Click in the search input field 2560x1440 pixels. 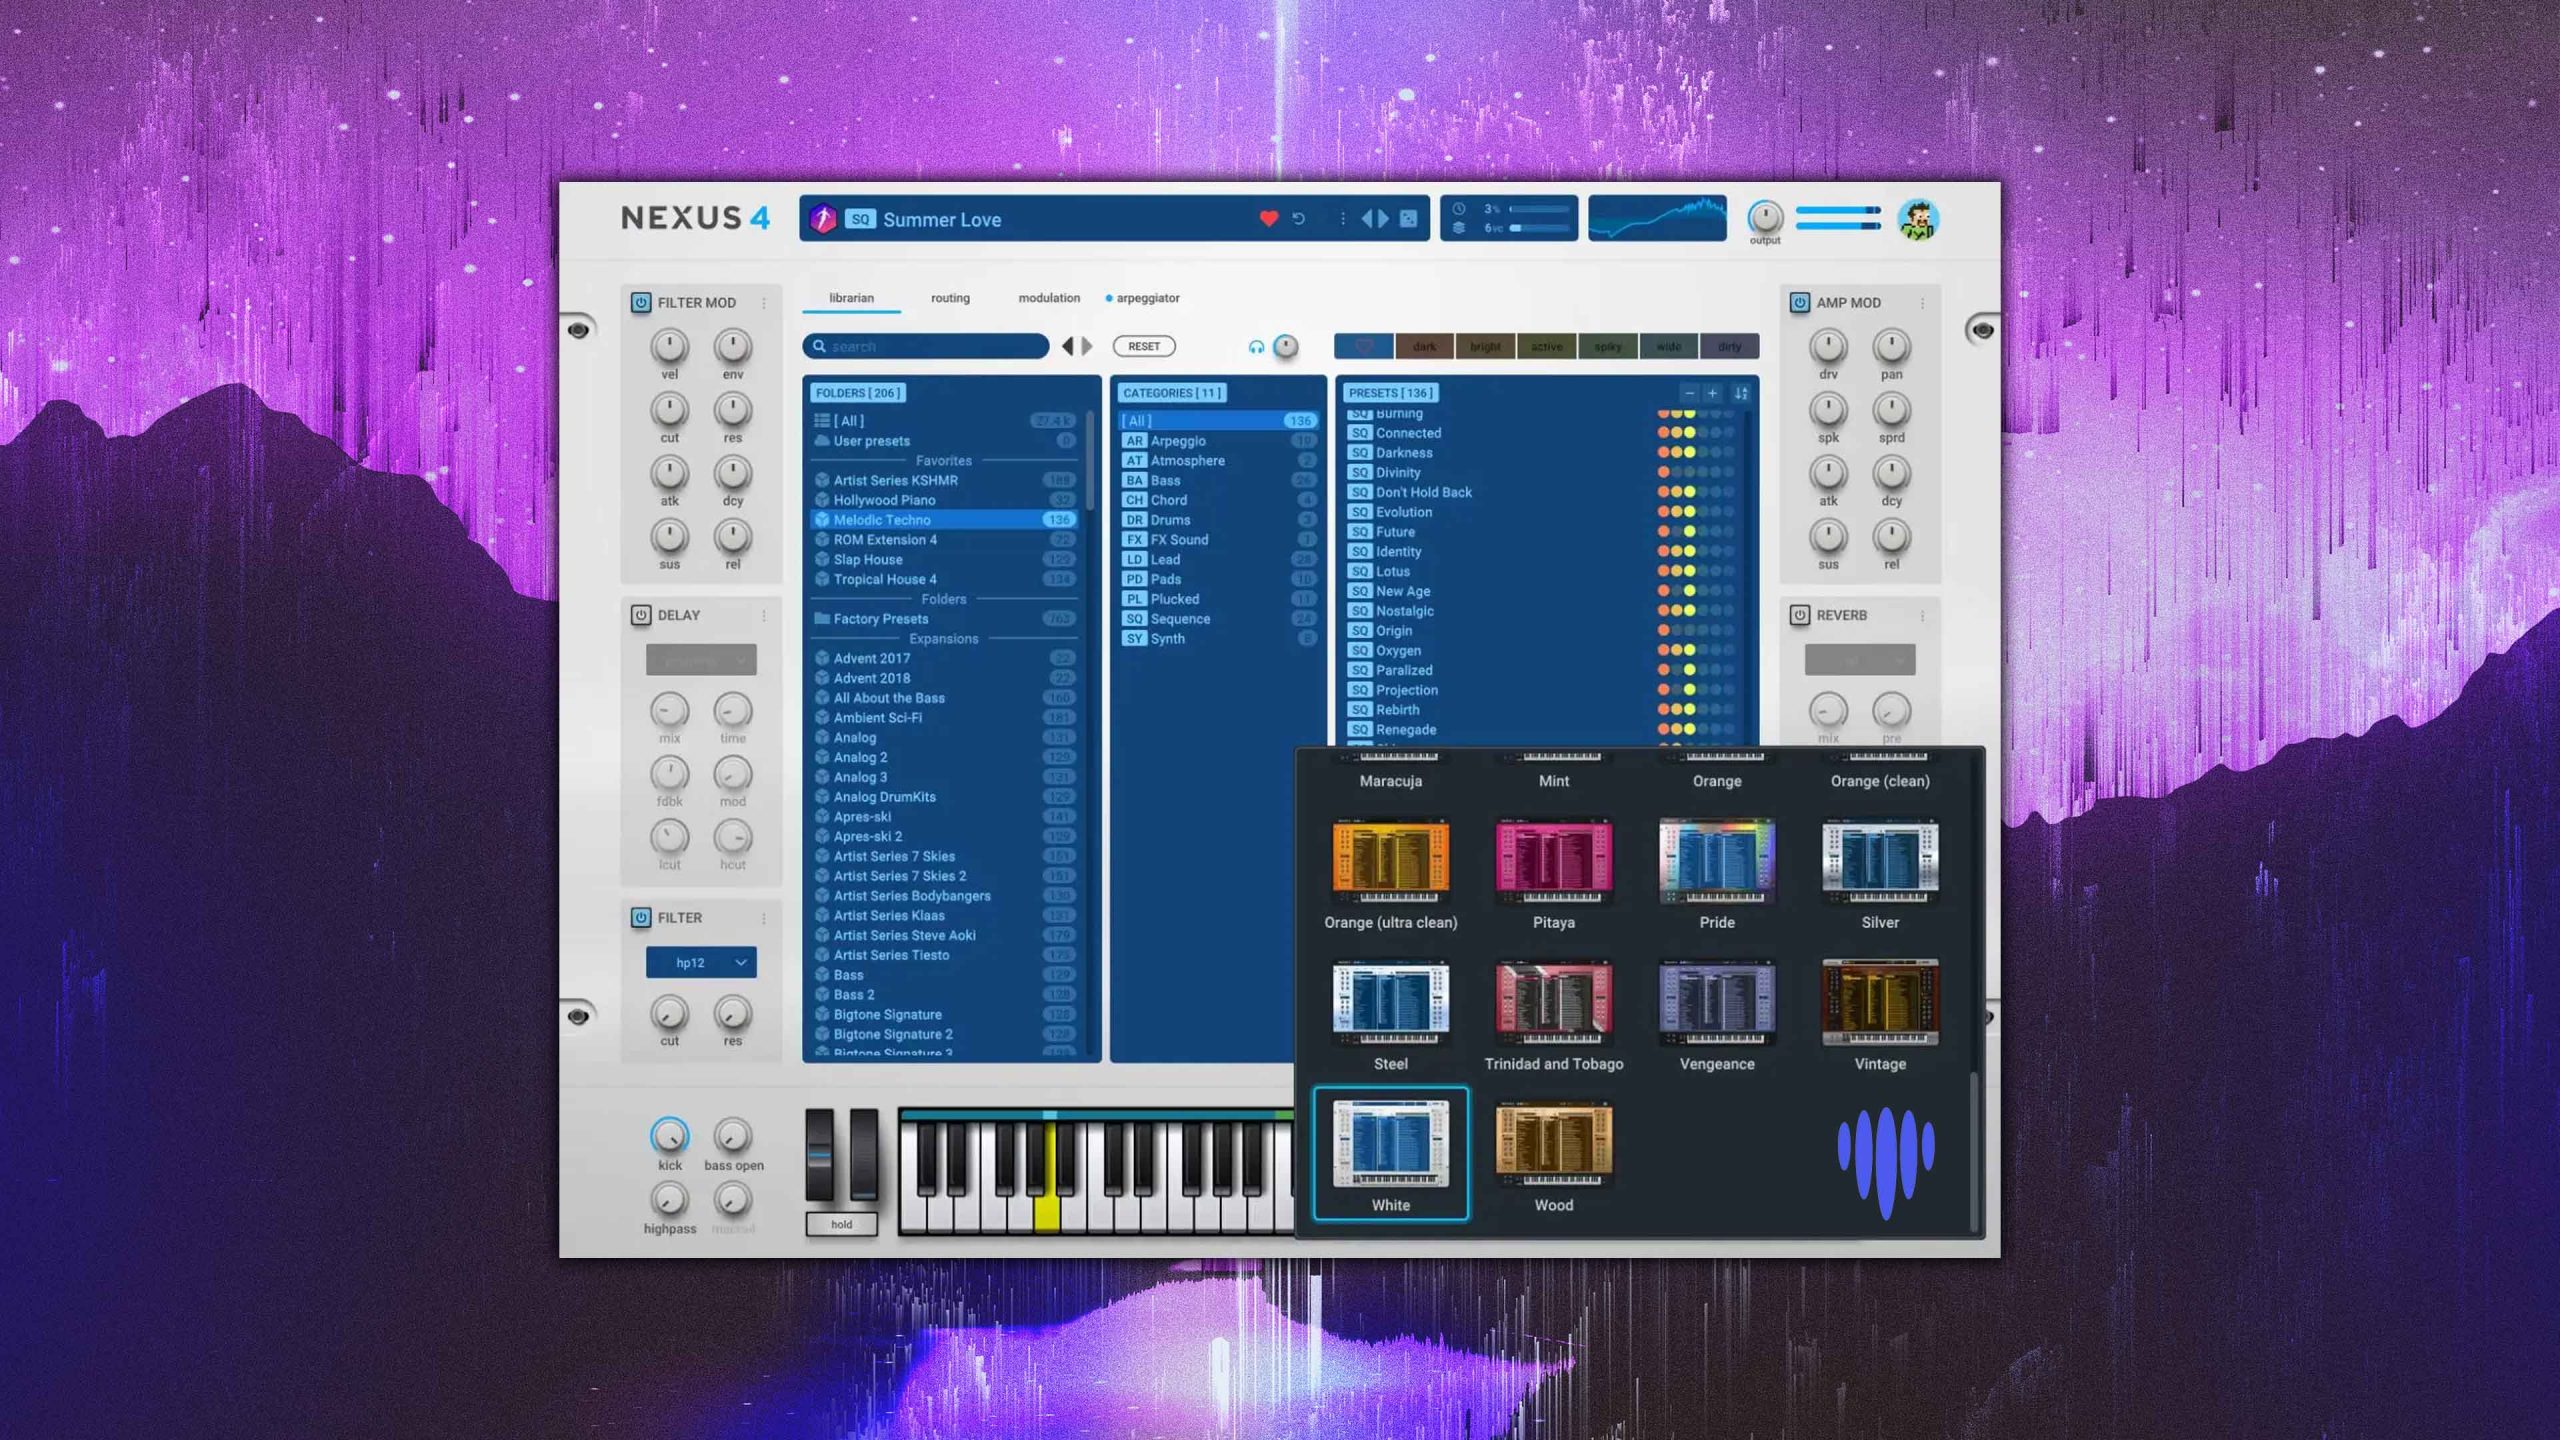pyautogui.click(x=926, y=346)
